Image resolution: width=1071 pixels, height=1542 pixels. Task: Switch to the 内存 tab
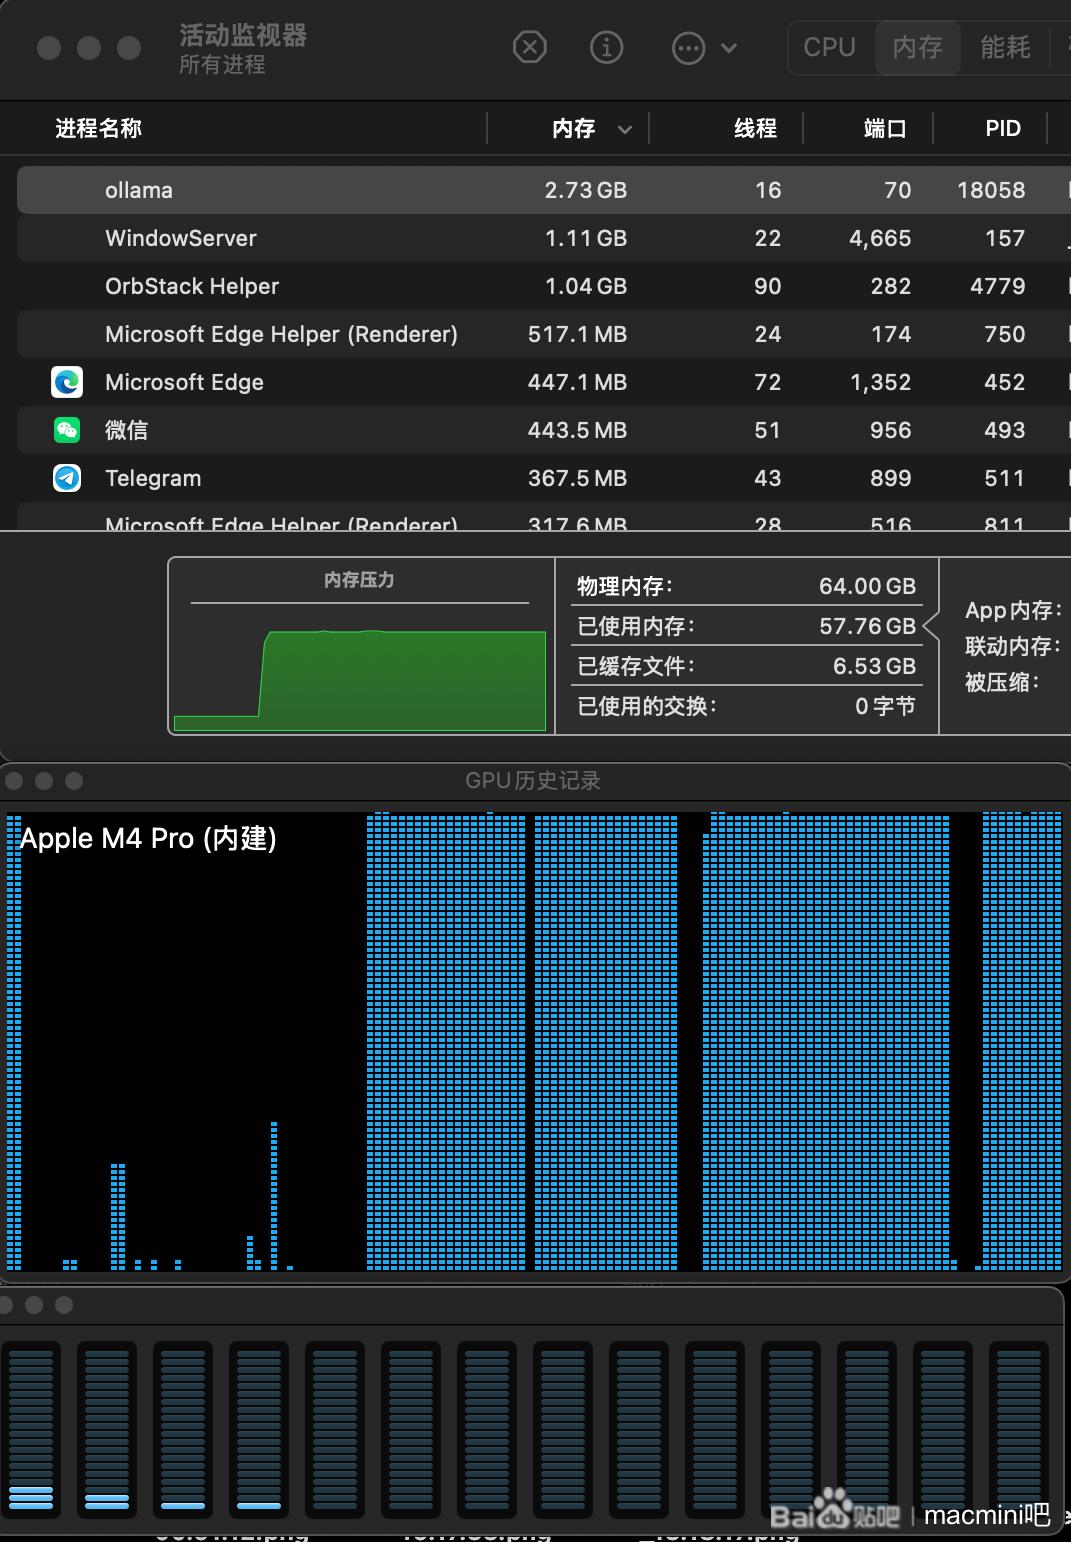pyautogui.click(x=917, y=47)
